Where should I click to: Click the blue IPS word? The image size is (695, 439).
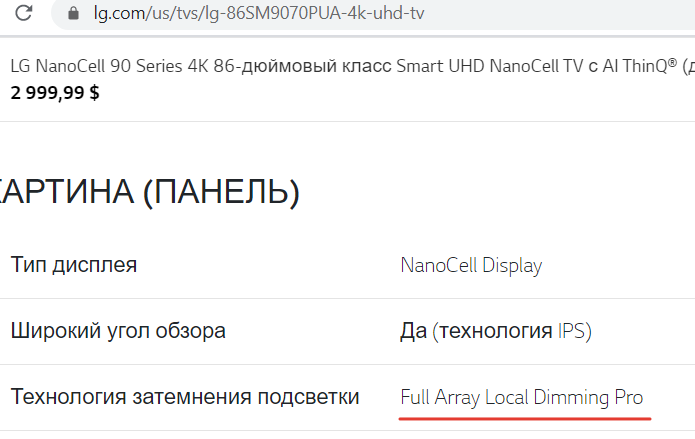[x=573, y=330]
